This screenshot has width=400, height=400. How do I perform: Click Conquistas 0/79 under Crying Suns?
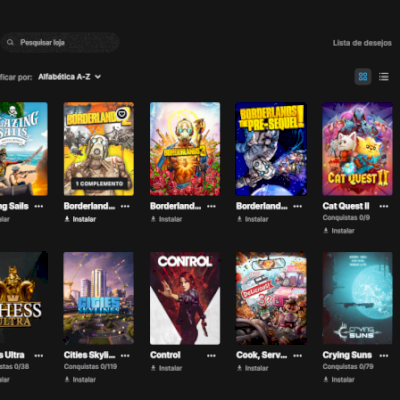coord(348,367)
